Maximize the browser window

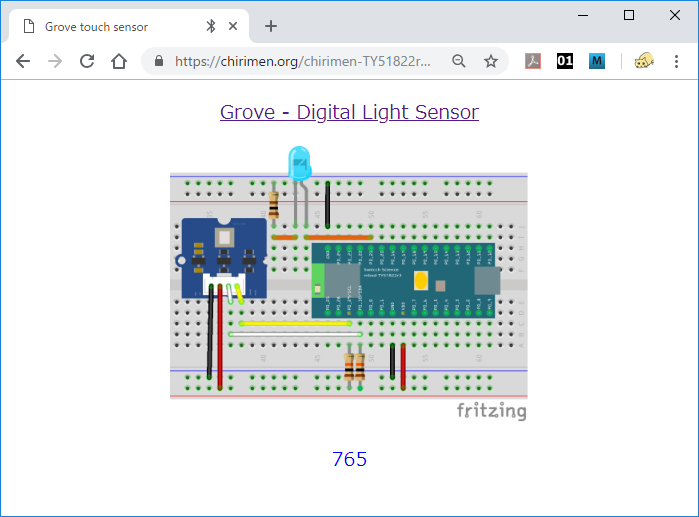click(x=629, y=15)
